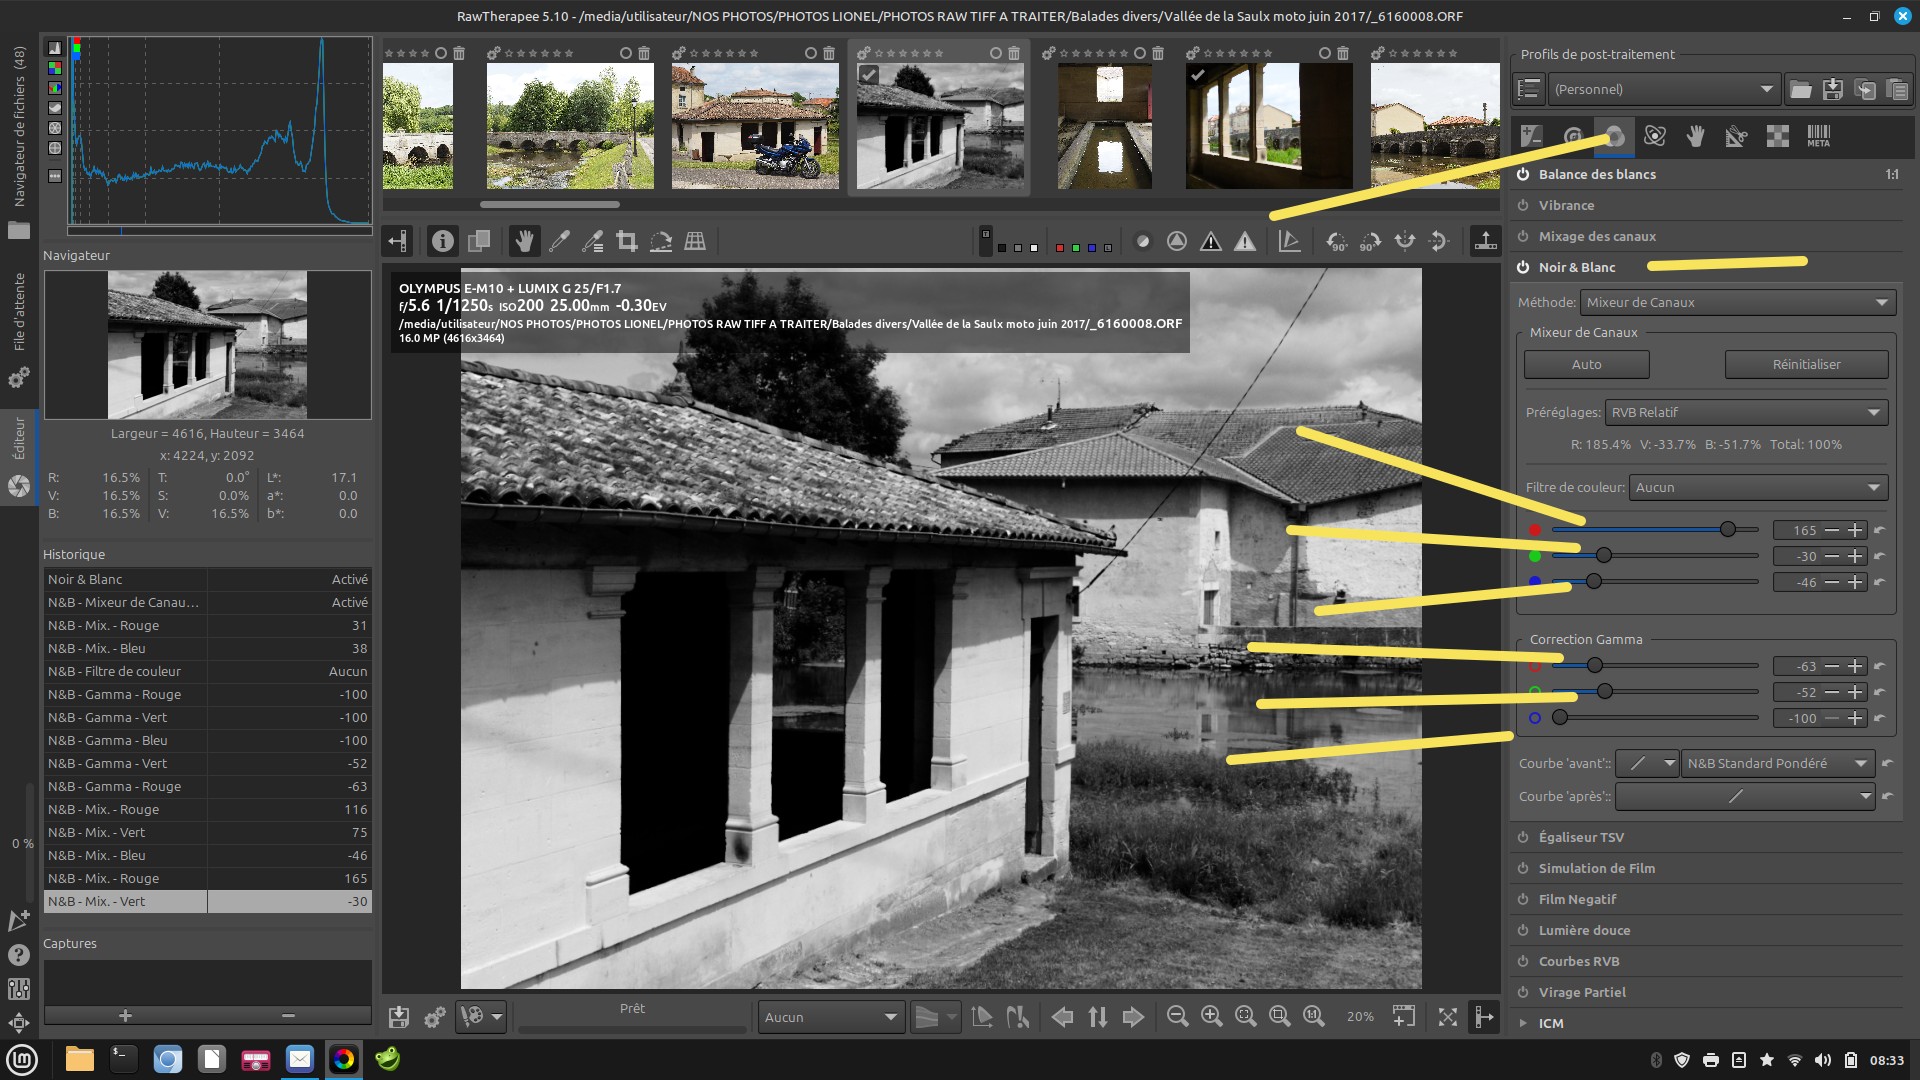Click the Réinitialiser button

[1806, 364]
